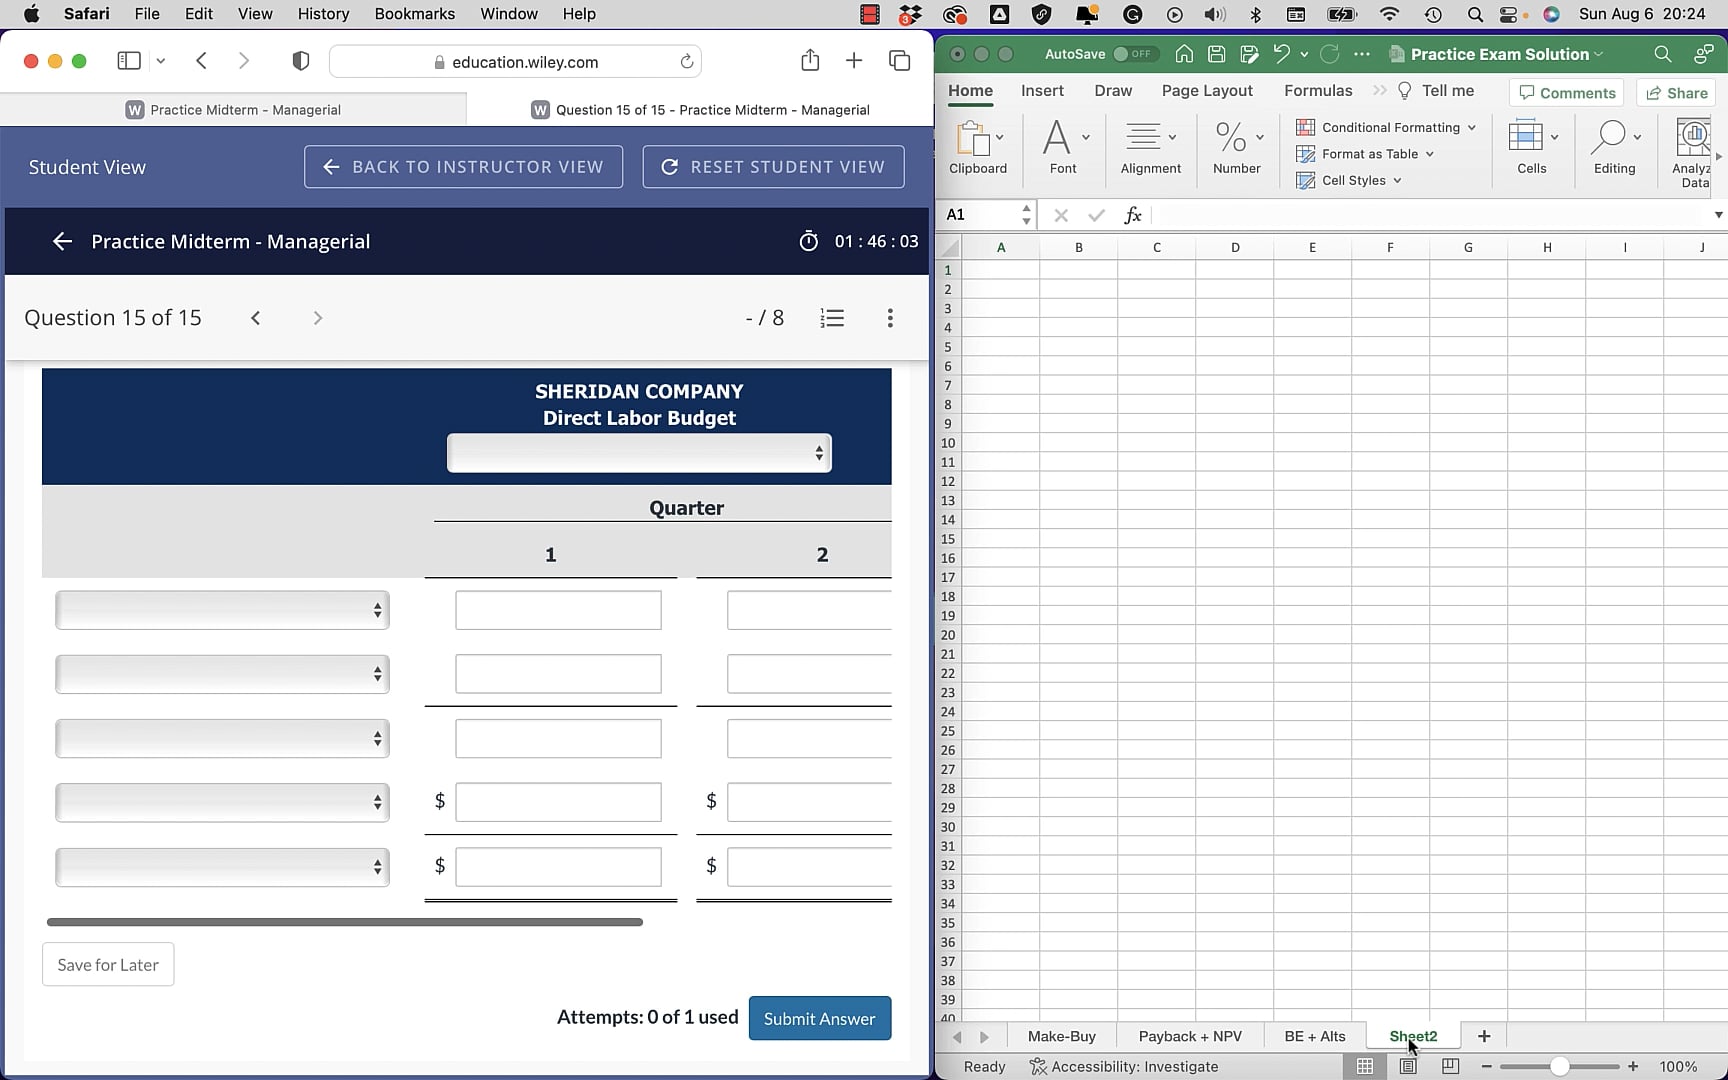This screenshot has width=1728, height=1080.
Task: Open Spotlight search from the menu bar
Action: coord(1475,14)
